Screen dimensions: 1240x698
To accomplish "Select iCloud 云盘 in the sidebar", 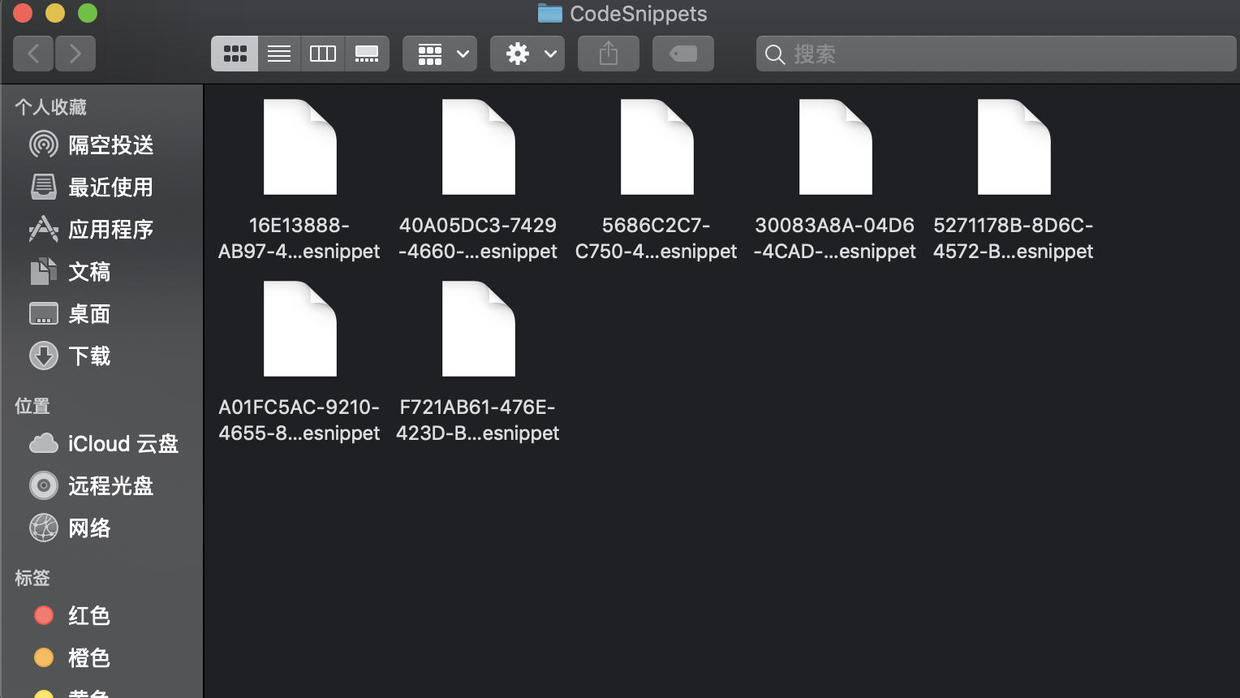I will [x=102, y=444].
